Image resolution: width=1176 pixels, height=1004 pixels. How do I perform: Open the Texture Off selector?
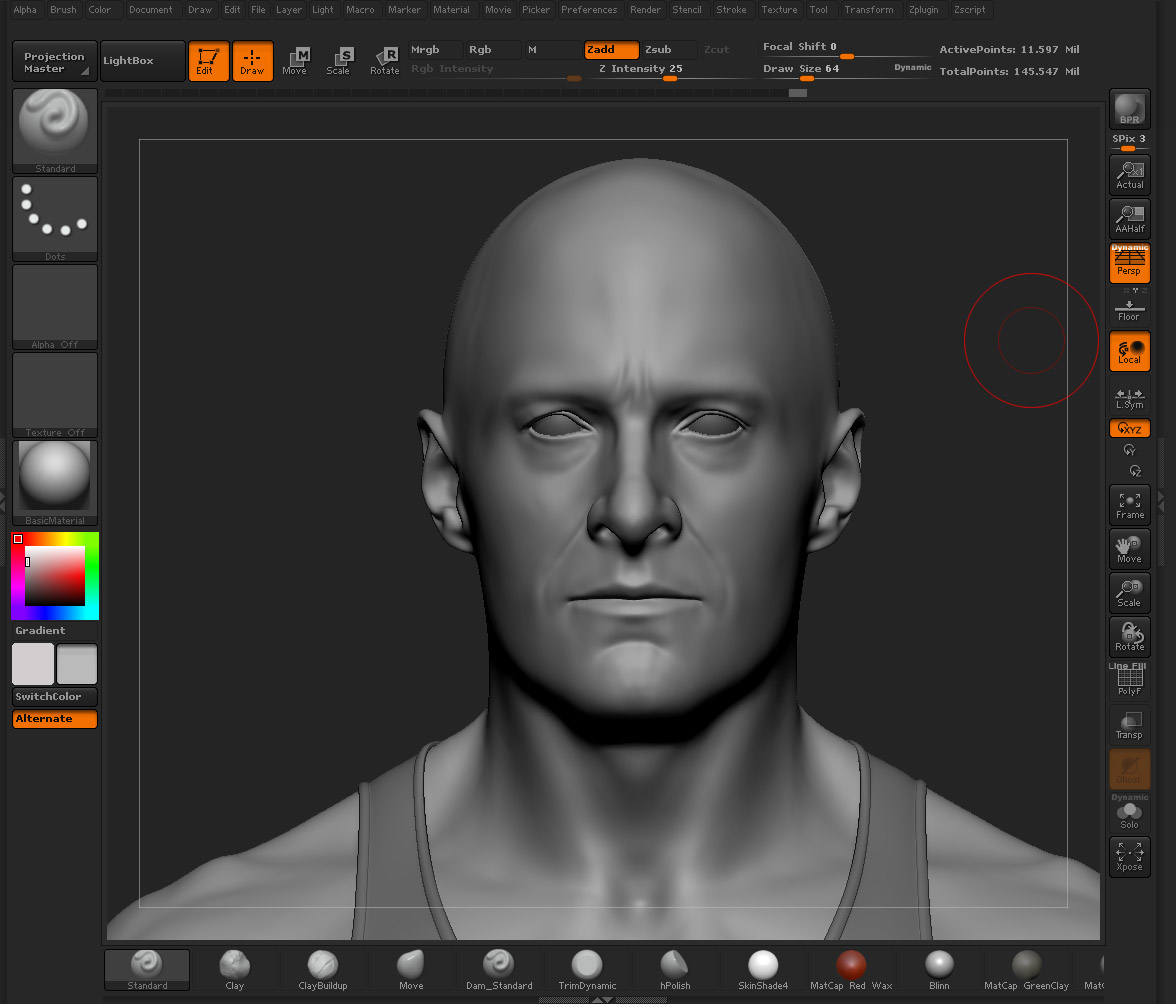pyautogui.click(x=55, y=395)
